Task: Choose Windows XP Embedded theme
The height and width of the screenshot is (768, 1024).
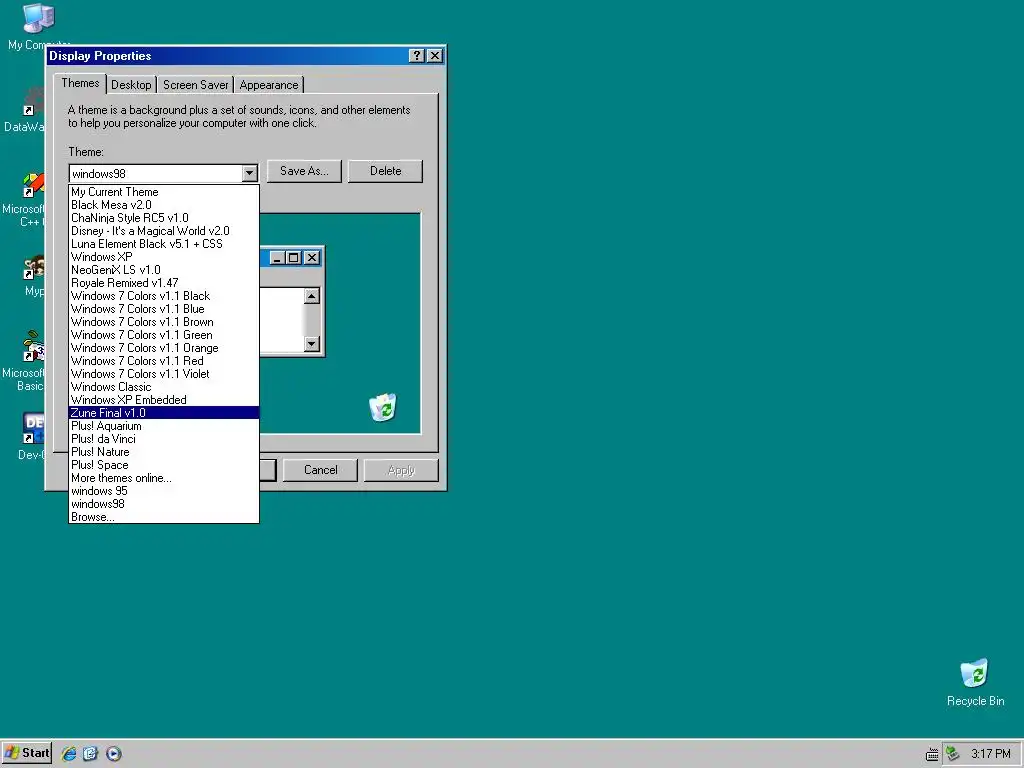Action: click(x=164, y=400)
